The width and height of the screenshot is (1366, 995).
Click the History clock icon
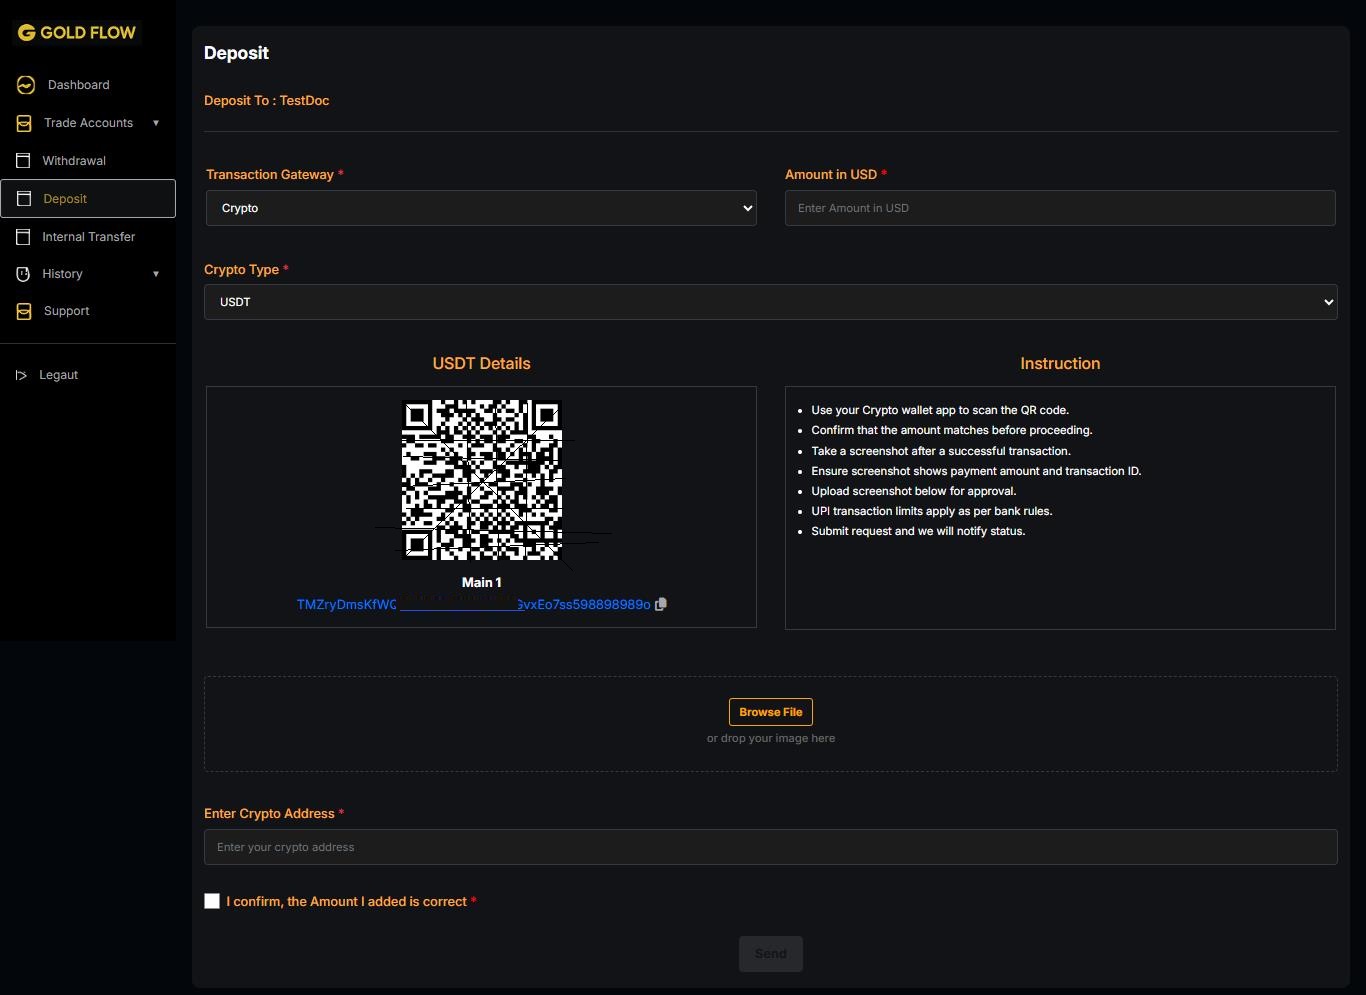pyautogui.click(x=23, y=274)
